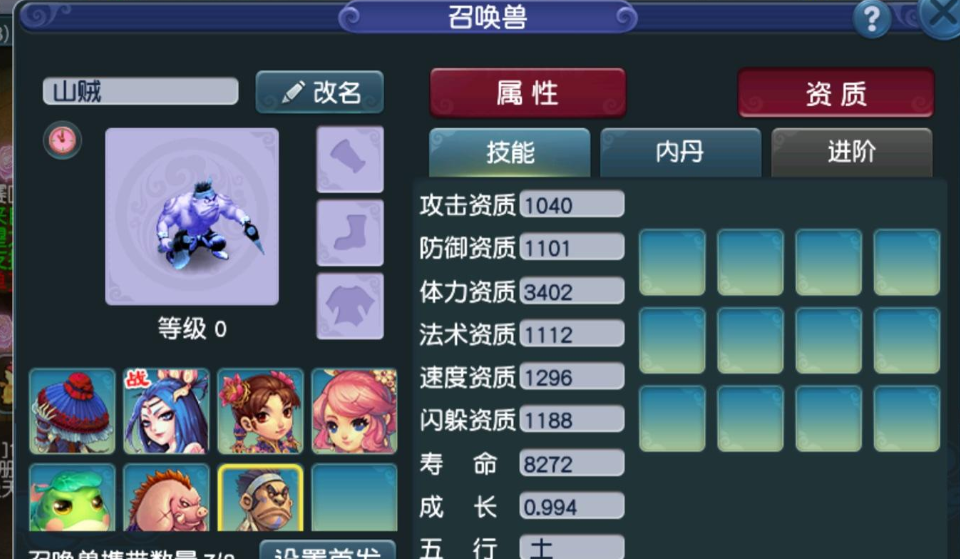Choose the orange-spiked boar pet
The image size is (960, 559).
166,497
